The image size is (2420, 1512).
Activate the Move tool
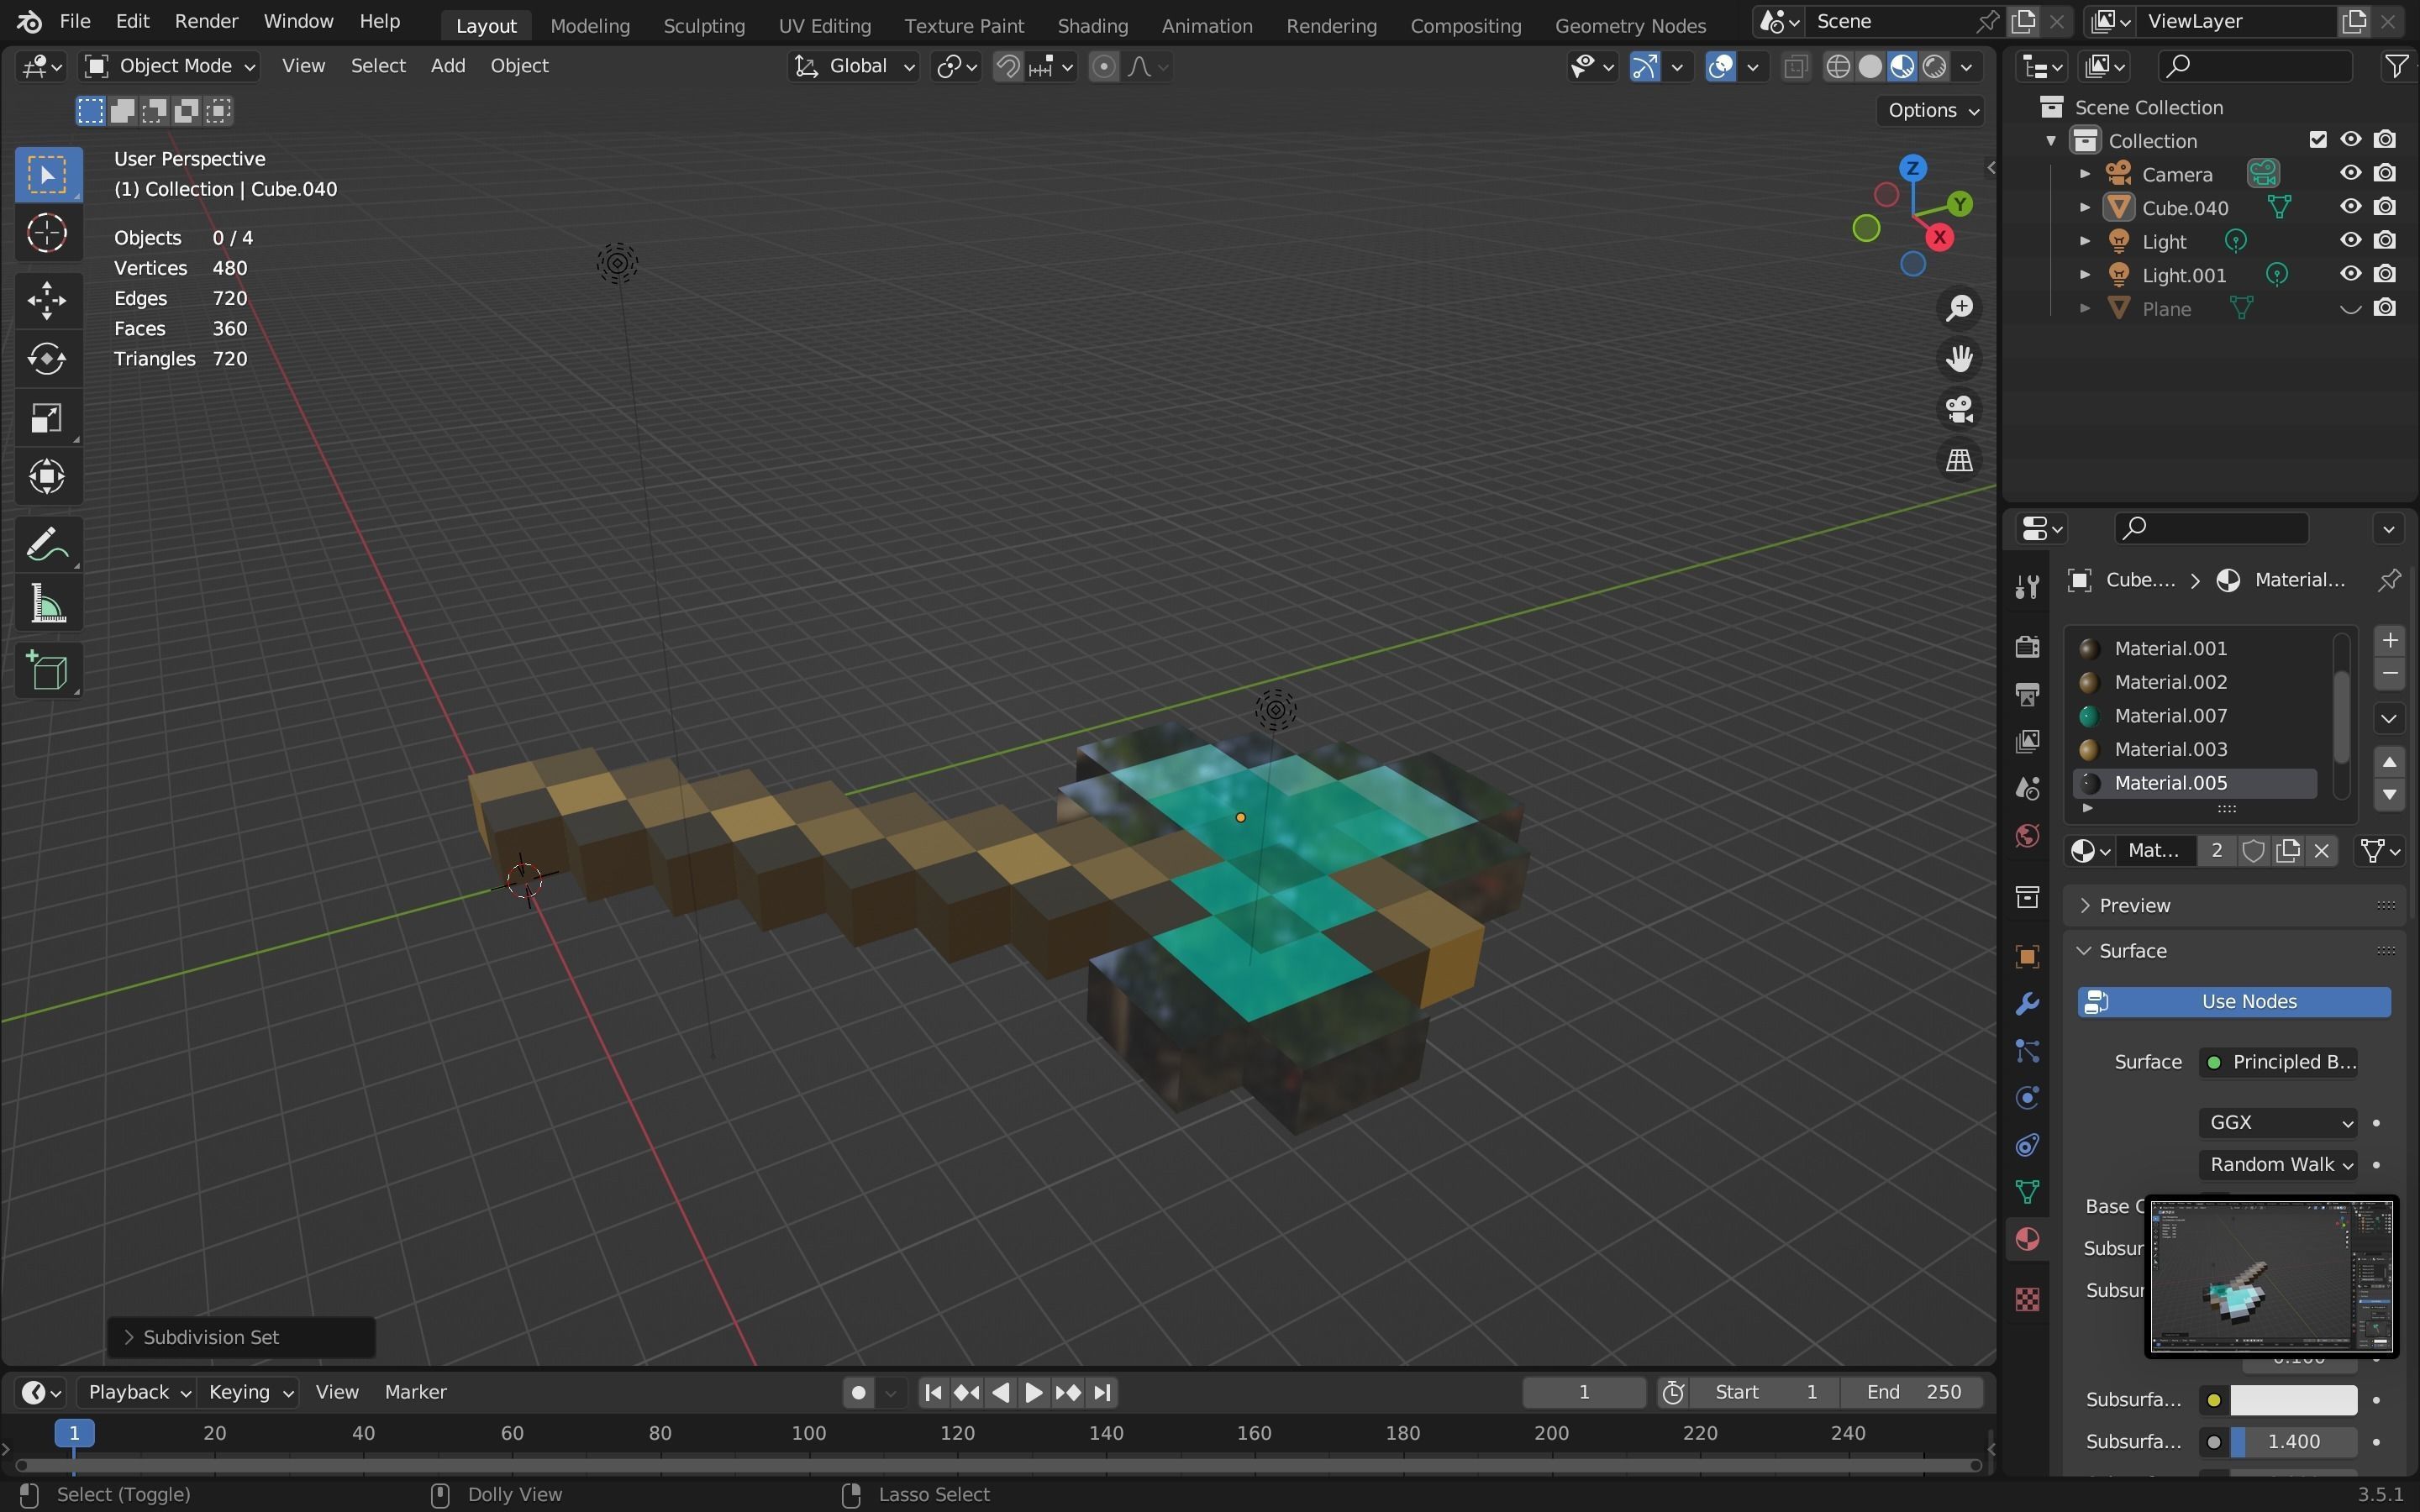coord(47,300)
